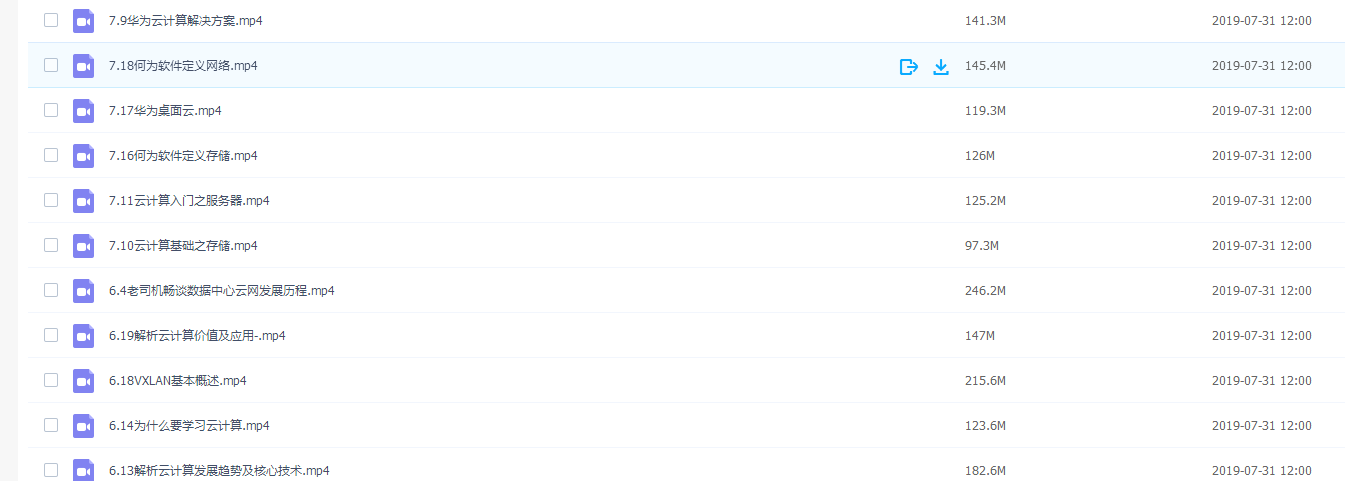Check the box next to 6.18VXLAN基本概述.mp4
1345x481 pixels.
[x=51, y=380]
